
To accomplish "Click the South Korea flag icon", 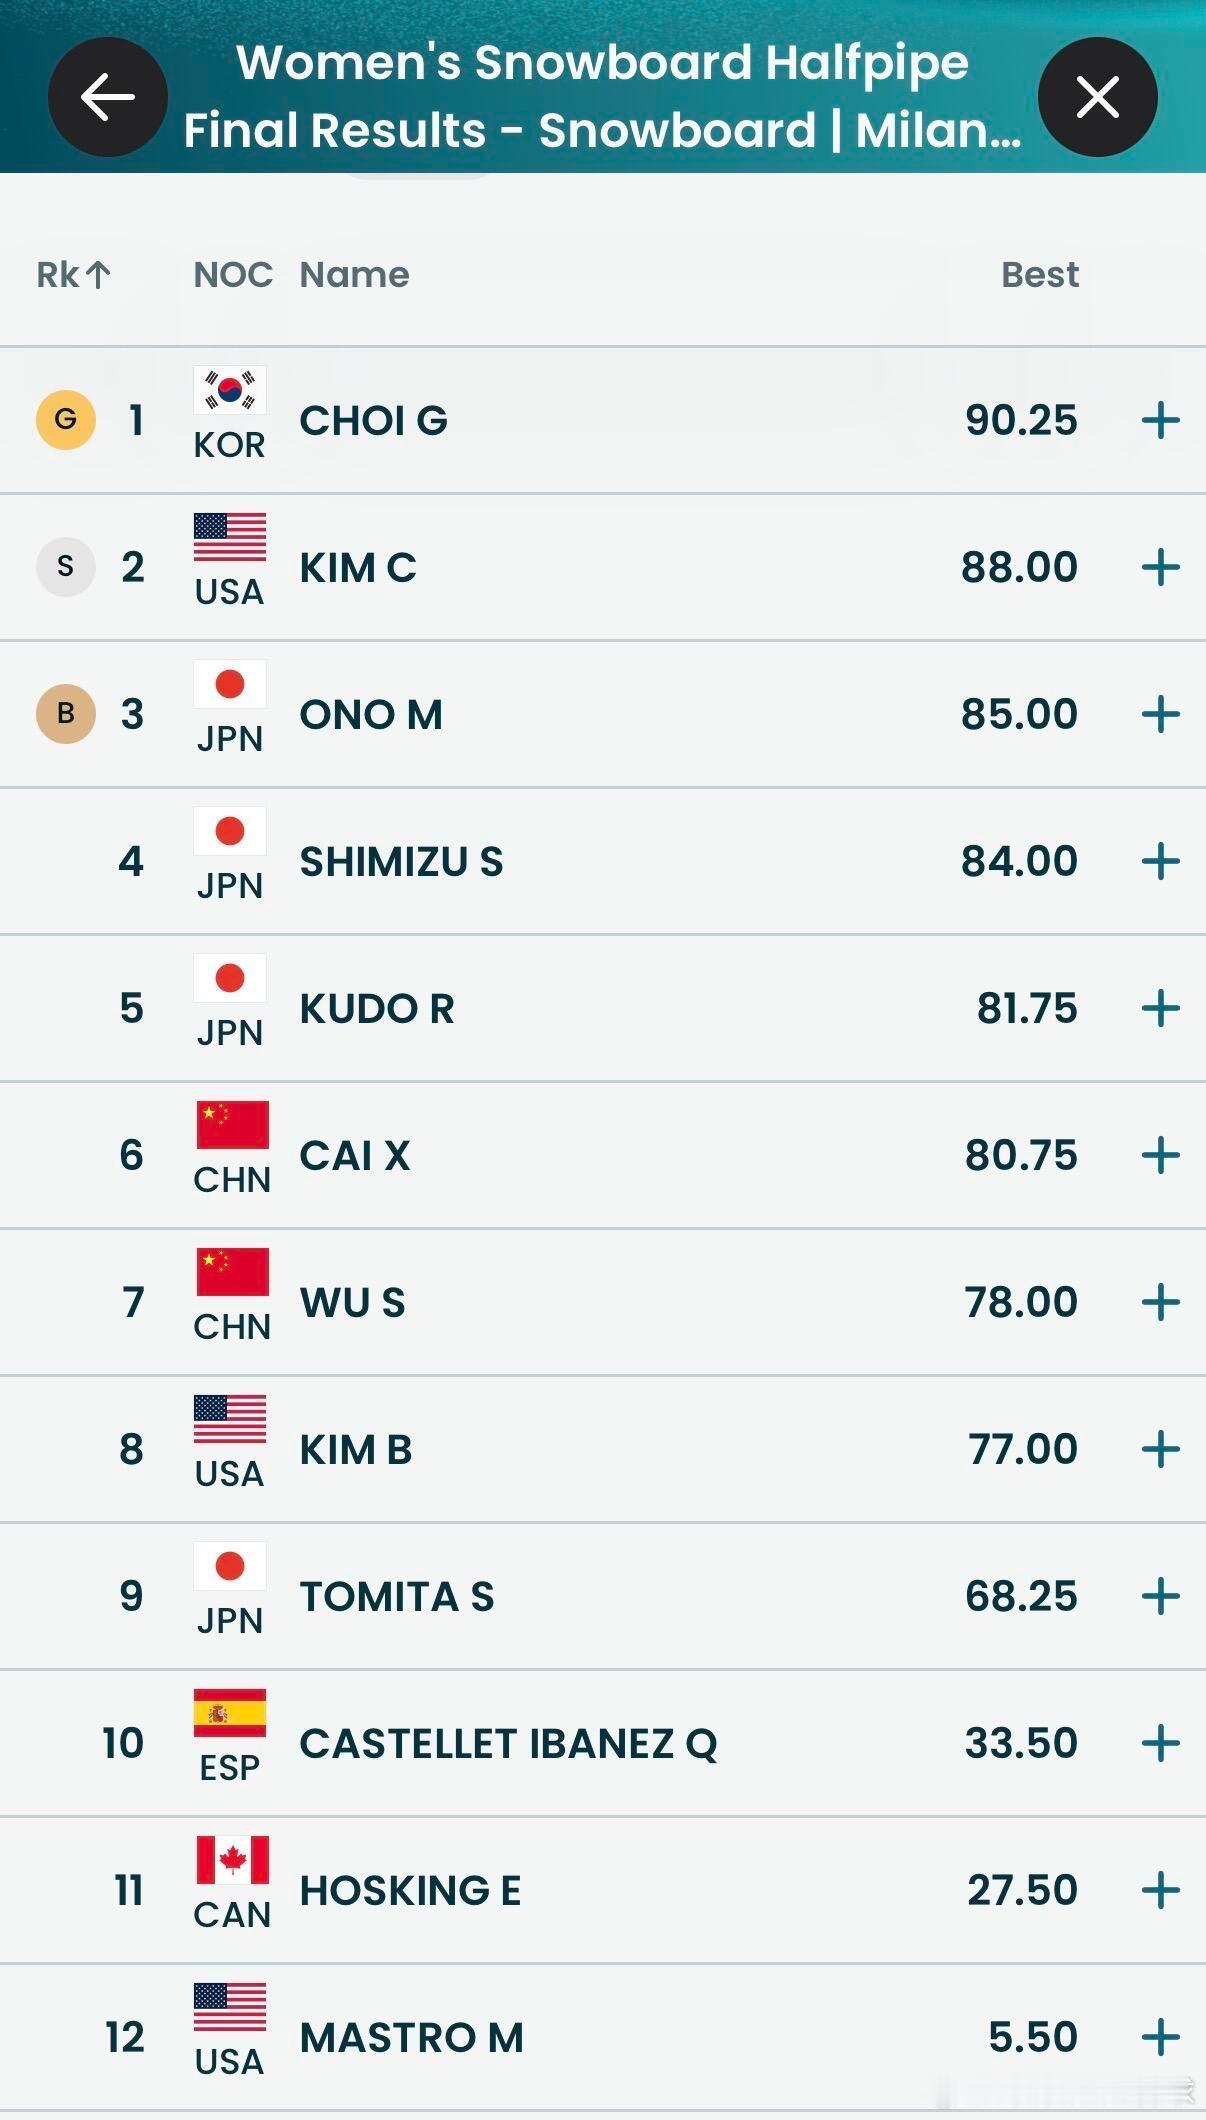I will (230, 390).
